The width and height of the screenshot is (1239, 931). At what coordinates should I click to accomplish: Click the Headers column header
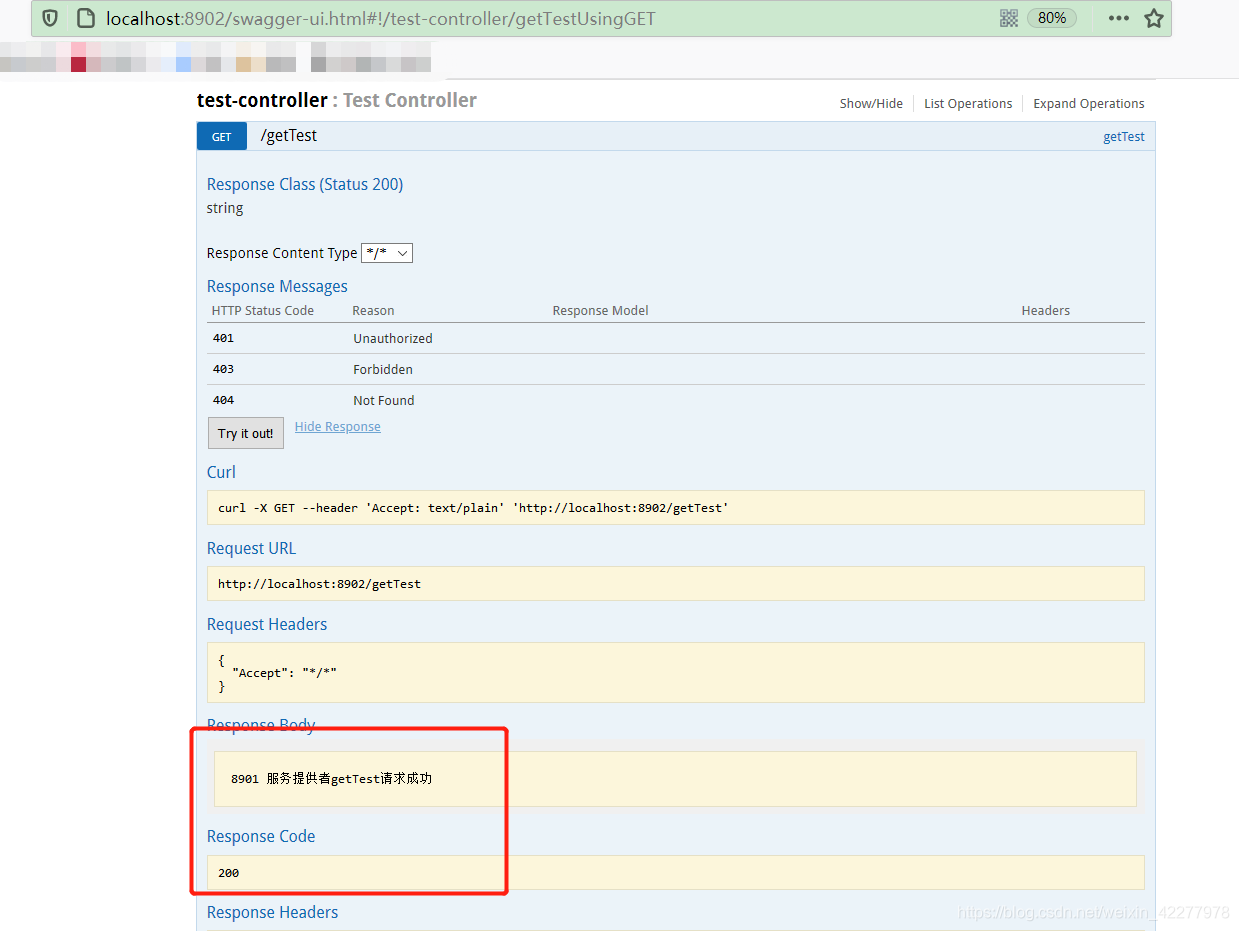(x=1046, y=311)
